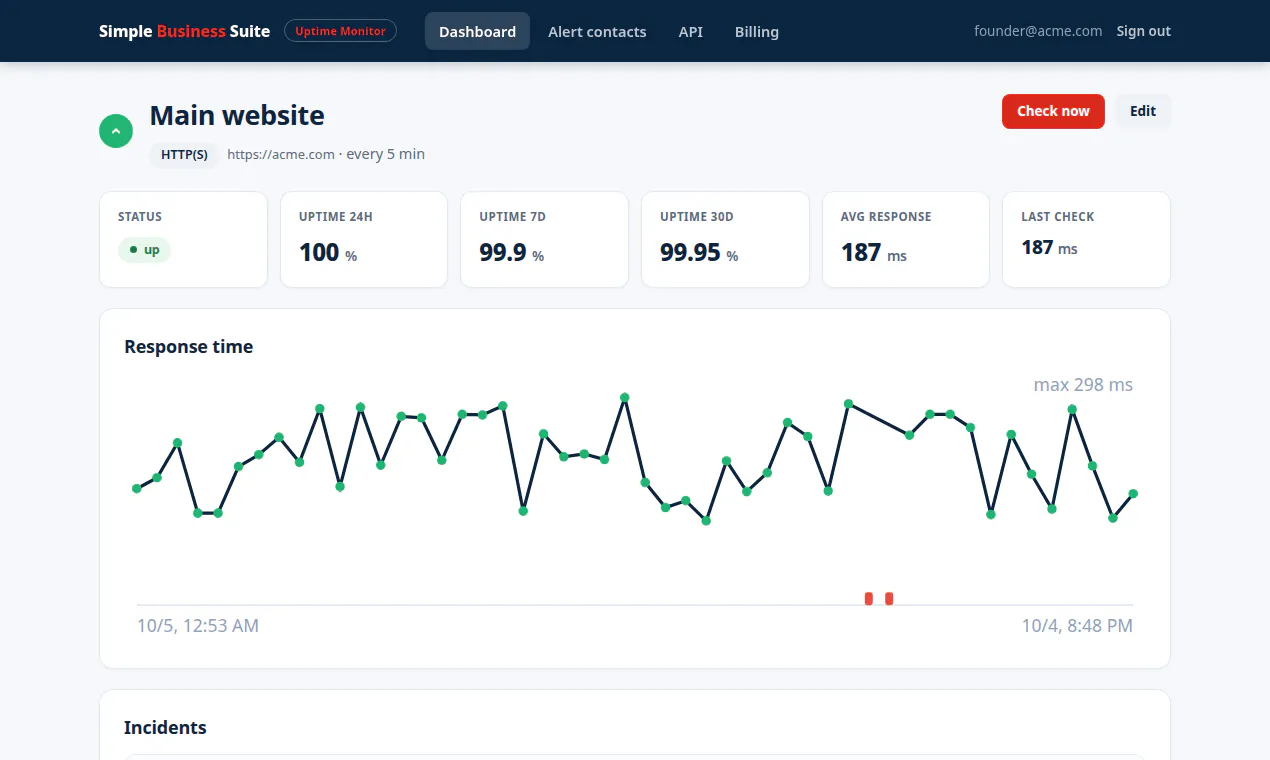Click the left red downtime marker
This screenshot has height=760, width=1270.
[869, 598]
